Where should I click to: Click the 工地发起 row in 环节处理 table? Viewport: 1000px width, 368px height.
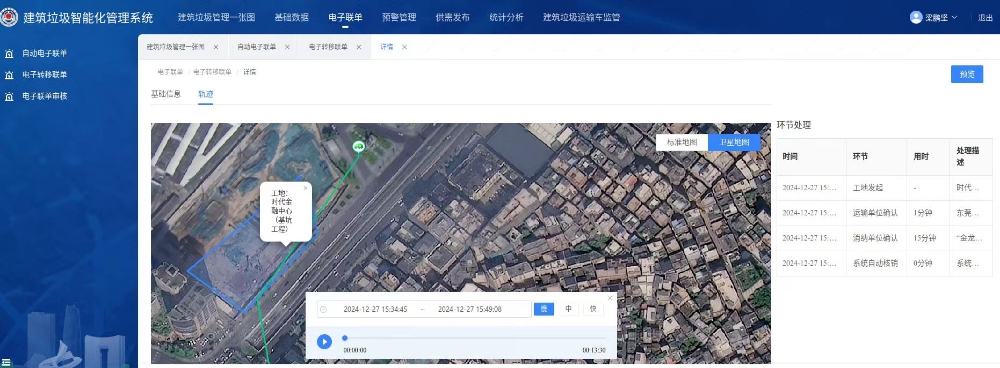pyautogui.click(x=884, y=188)
